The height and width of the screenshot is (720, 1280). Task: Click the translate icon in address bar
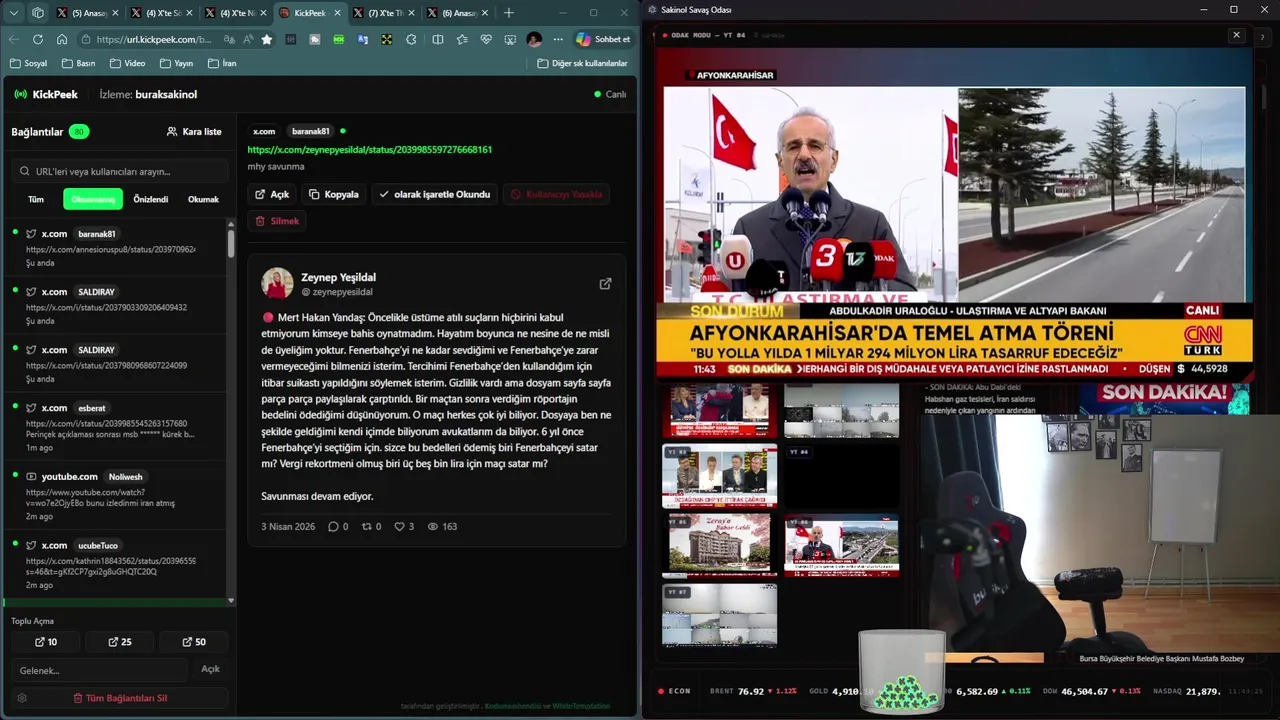[x=230, y=39]
